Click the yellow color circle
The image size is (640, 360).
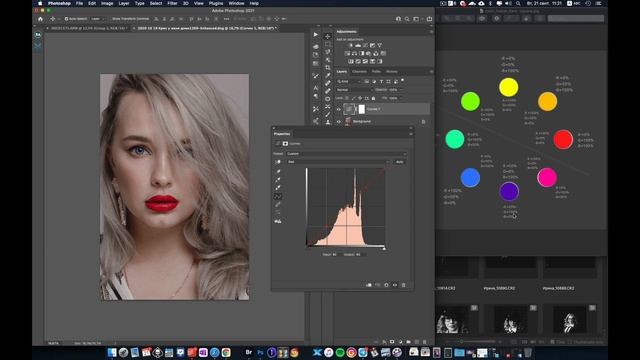click(x=509, y=88)
